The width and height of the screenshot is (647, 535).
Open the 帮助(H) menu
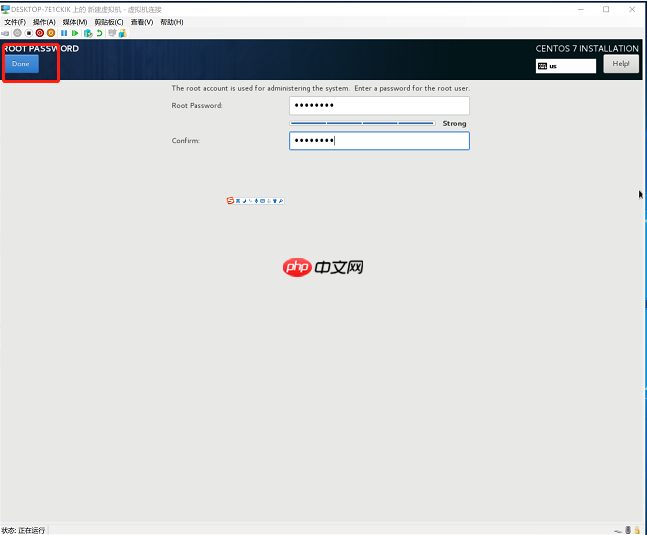[x=172, y=22]
